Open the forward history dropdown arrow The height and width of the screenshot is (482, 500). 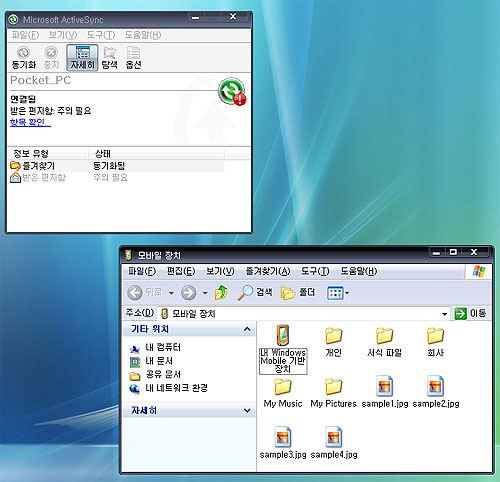coord(205,293)
